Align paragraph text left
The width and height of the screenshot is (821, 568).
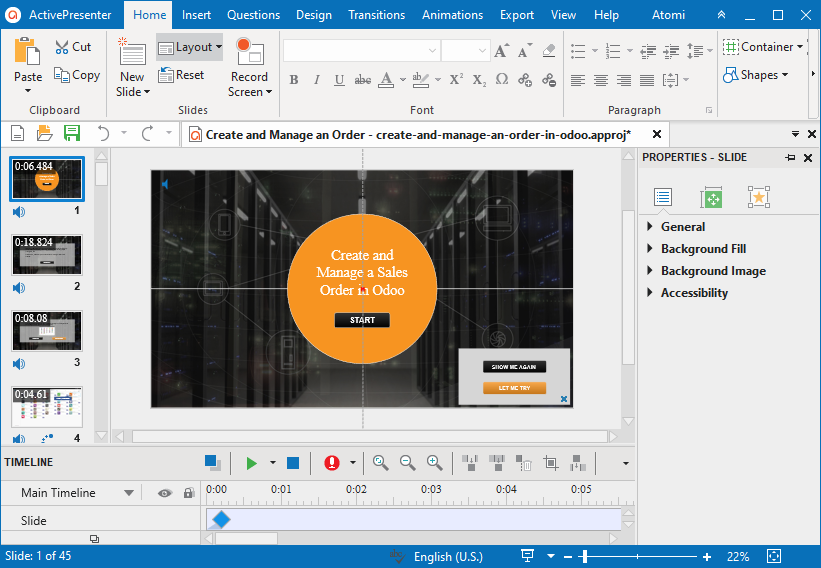click(578, 80)
